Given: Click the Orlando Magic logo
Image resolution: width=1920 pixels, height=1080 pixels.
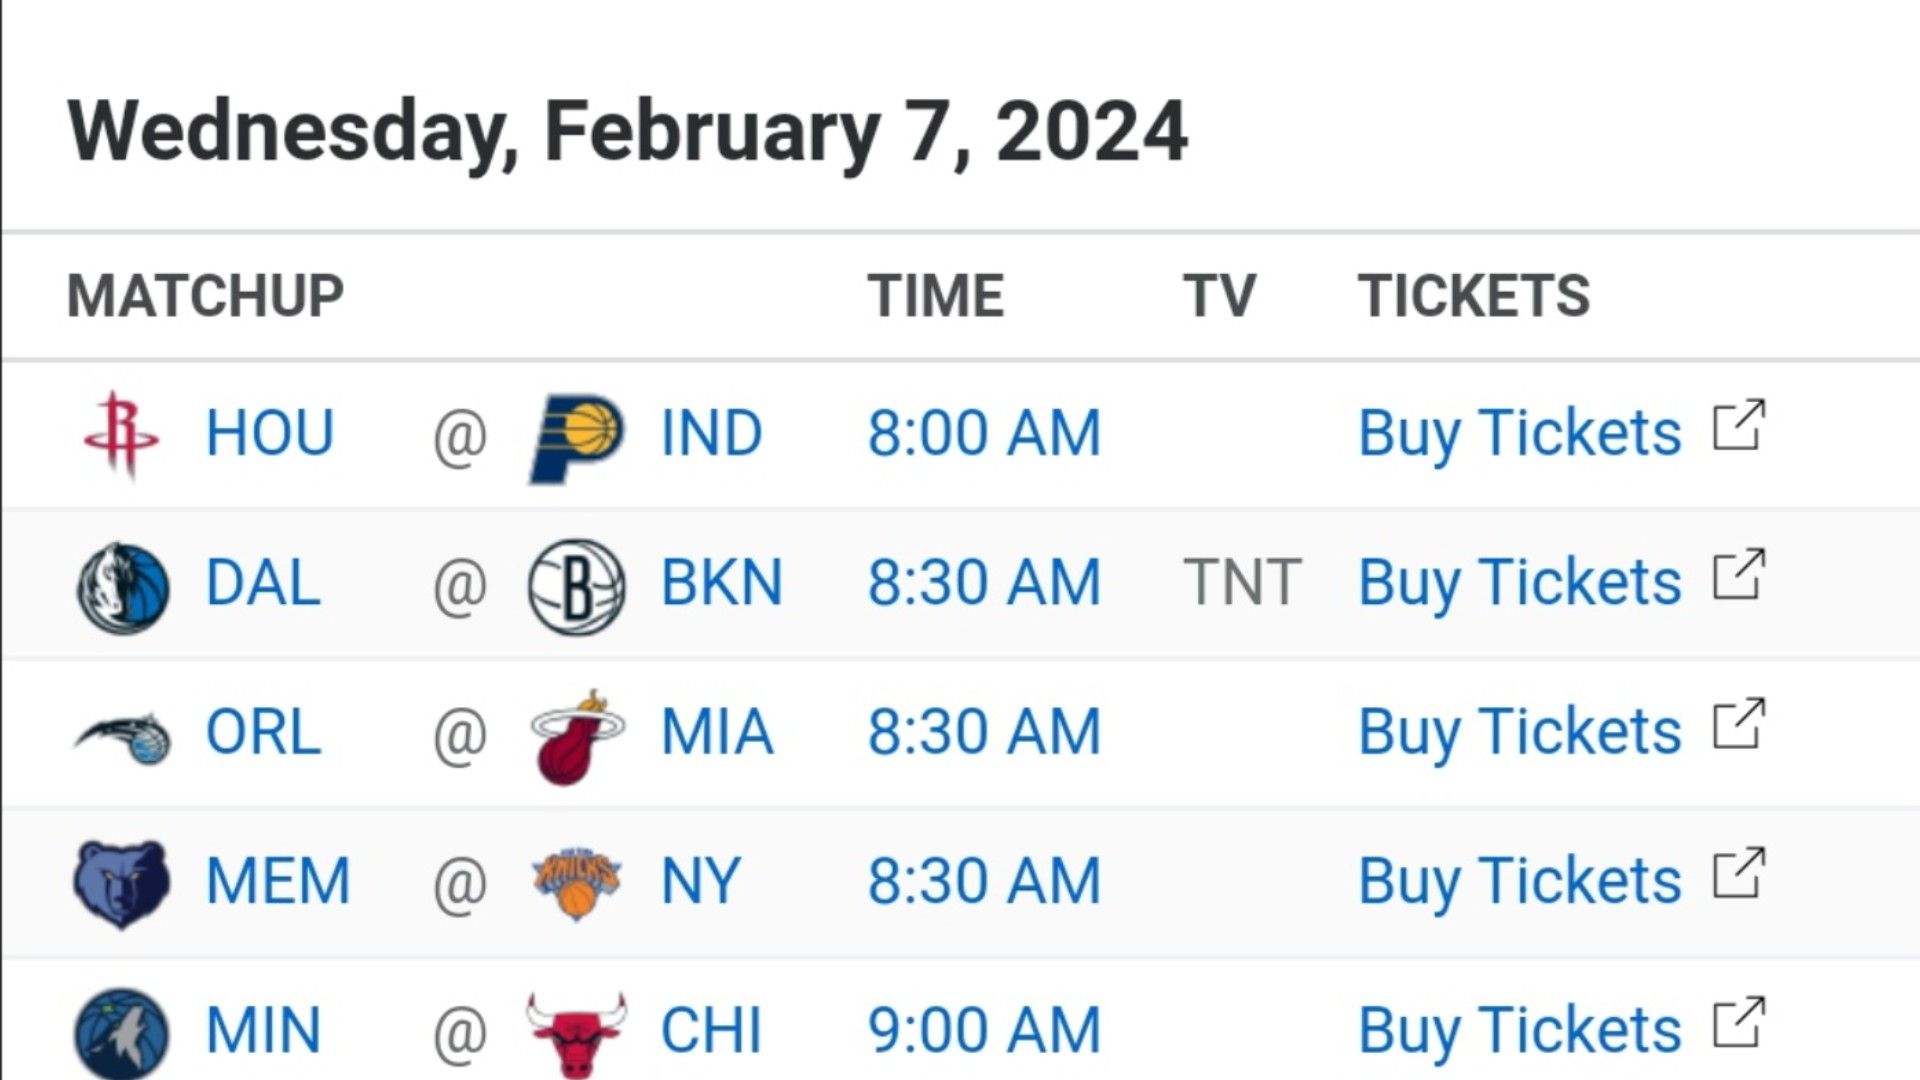Looking at the screenshot, I should (x=123, y=738).
